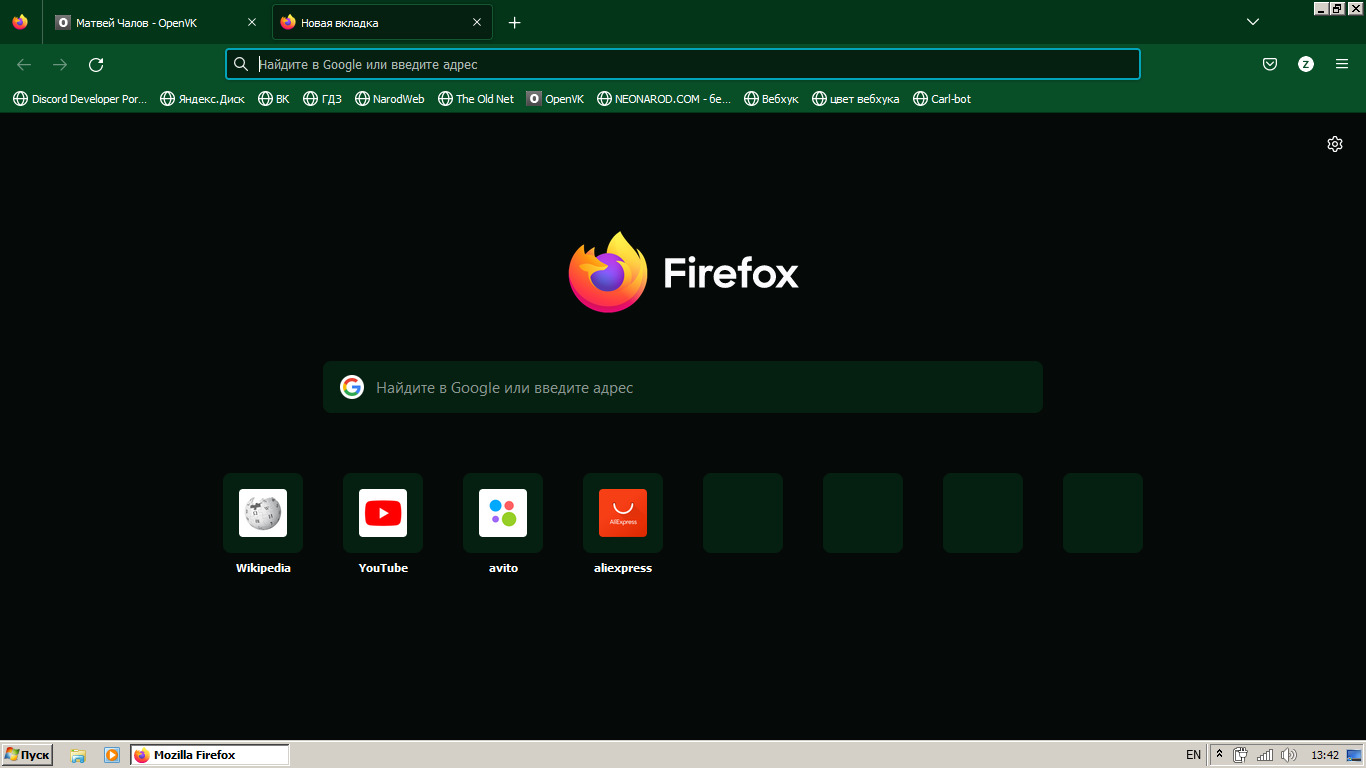Close the Новая вкладка tab
The image size is (1366, 768).
pyautogui.click(x=477, y=22)
